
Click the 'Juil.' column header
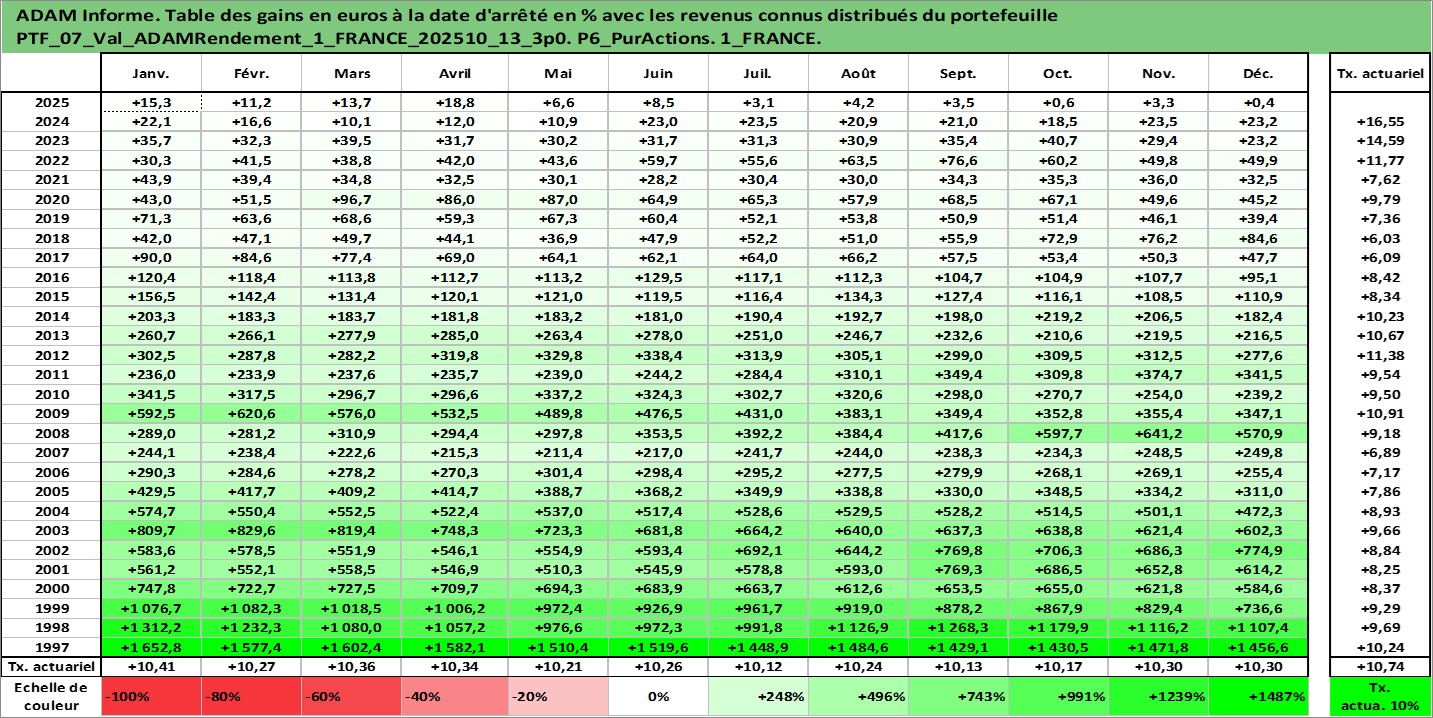(x=758, y=74)
